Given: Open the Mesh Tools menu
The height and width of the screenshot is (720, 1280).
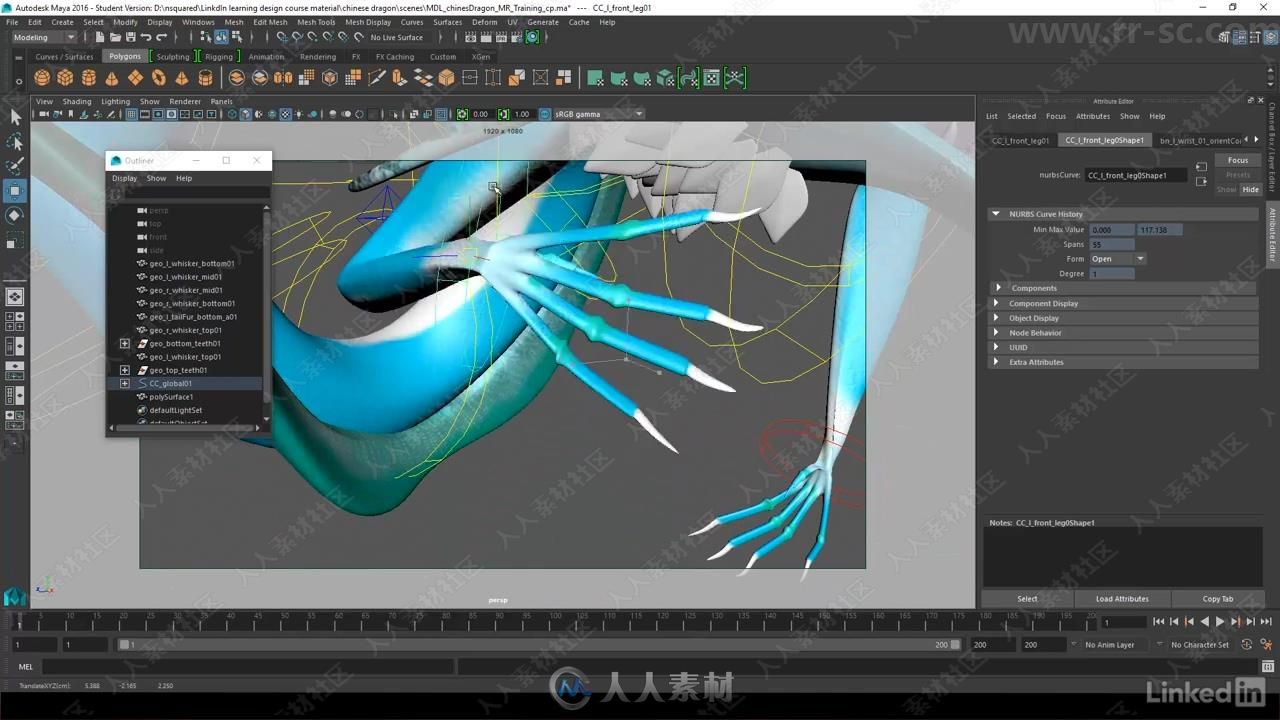Looking at the screenshot, I should (x=316, y=22).
